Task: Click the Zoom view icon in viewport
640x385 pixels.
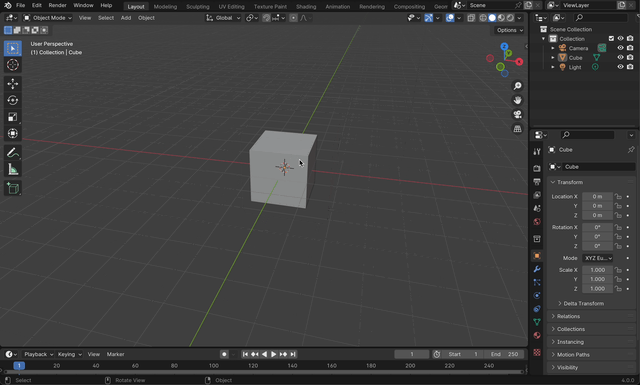Action: 518,86
